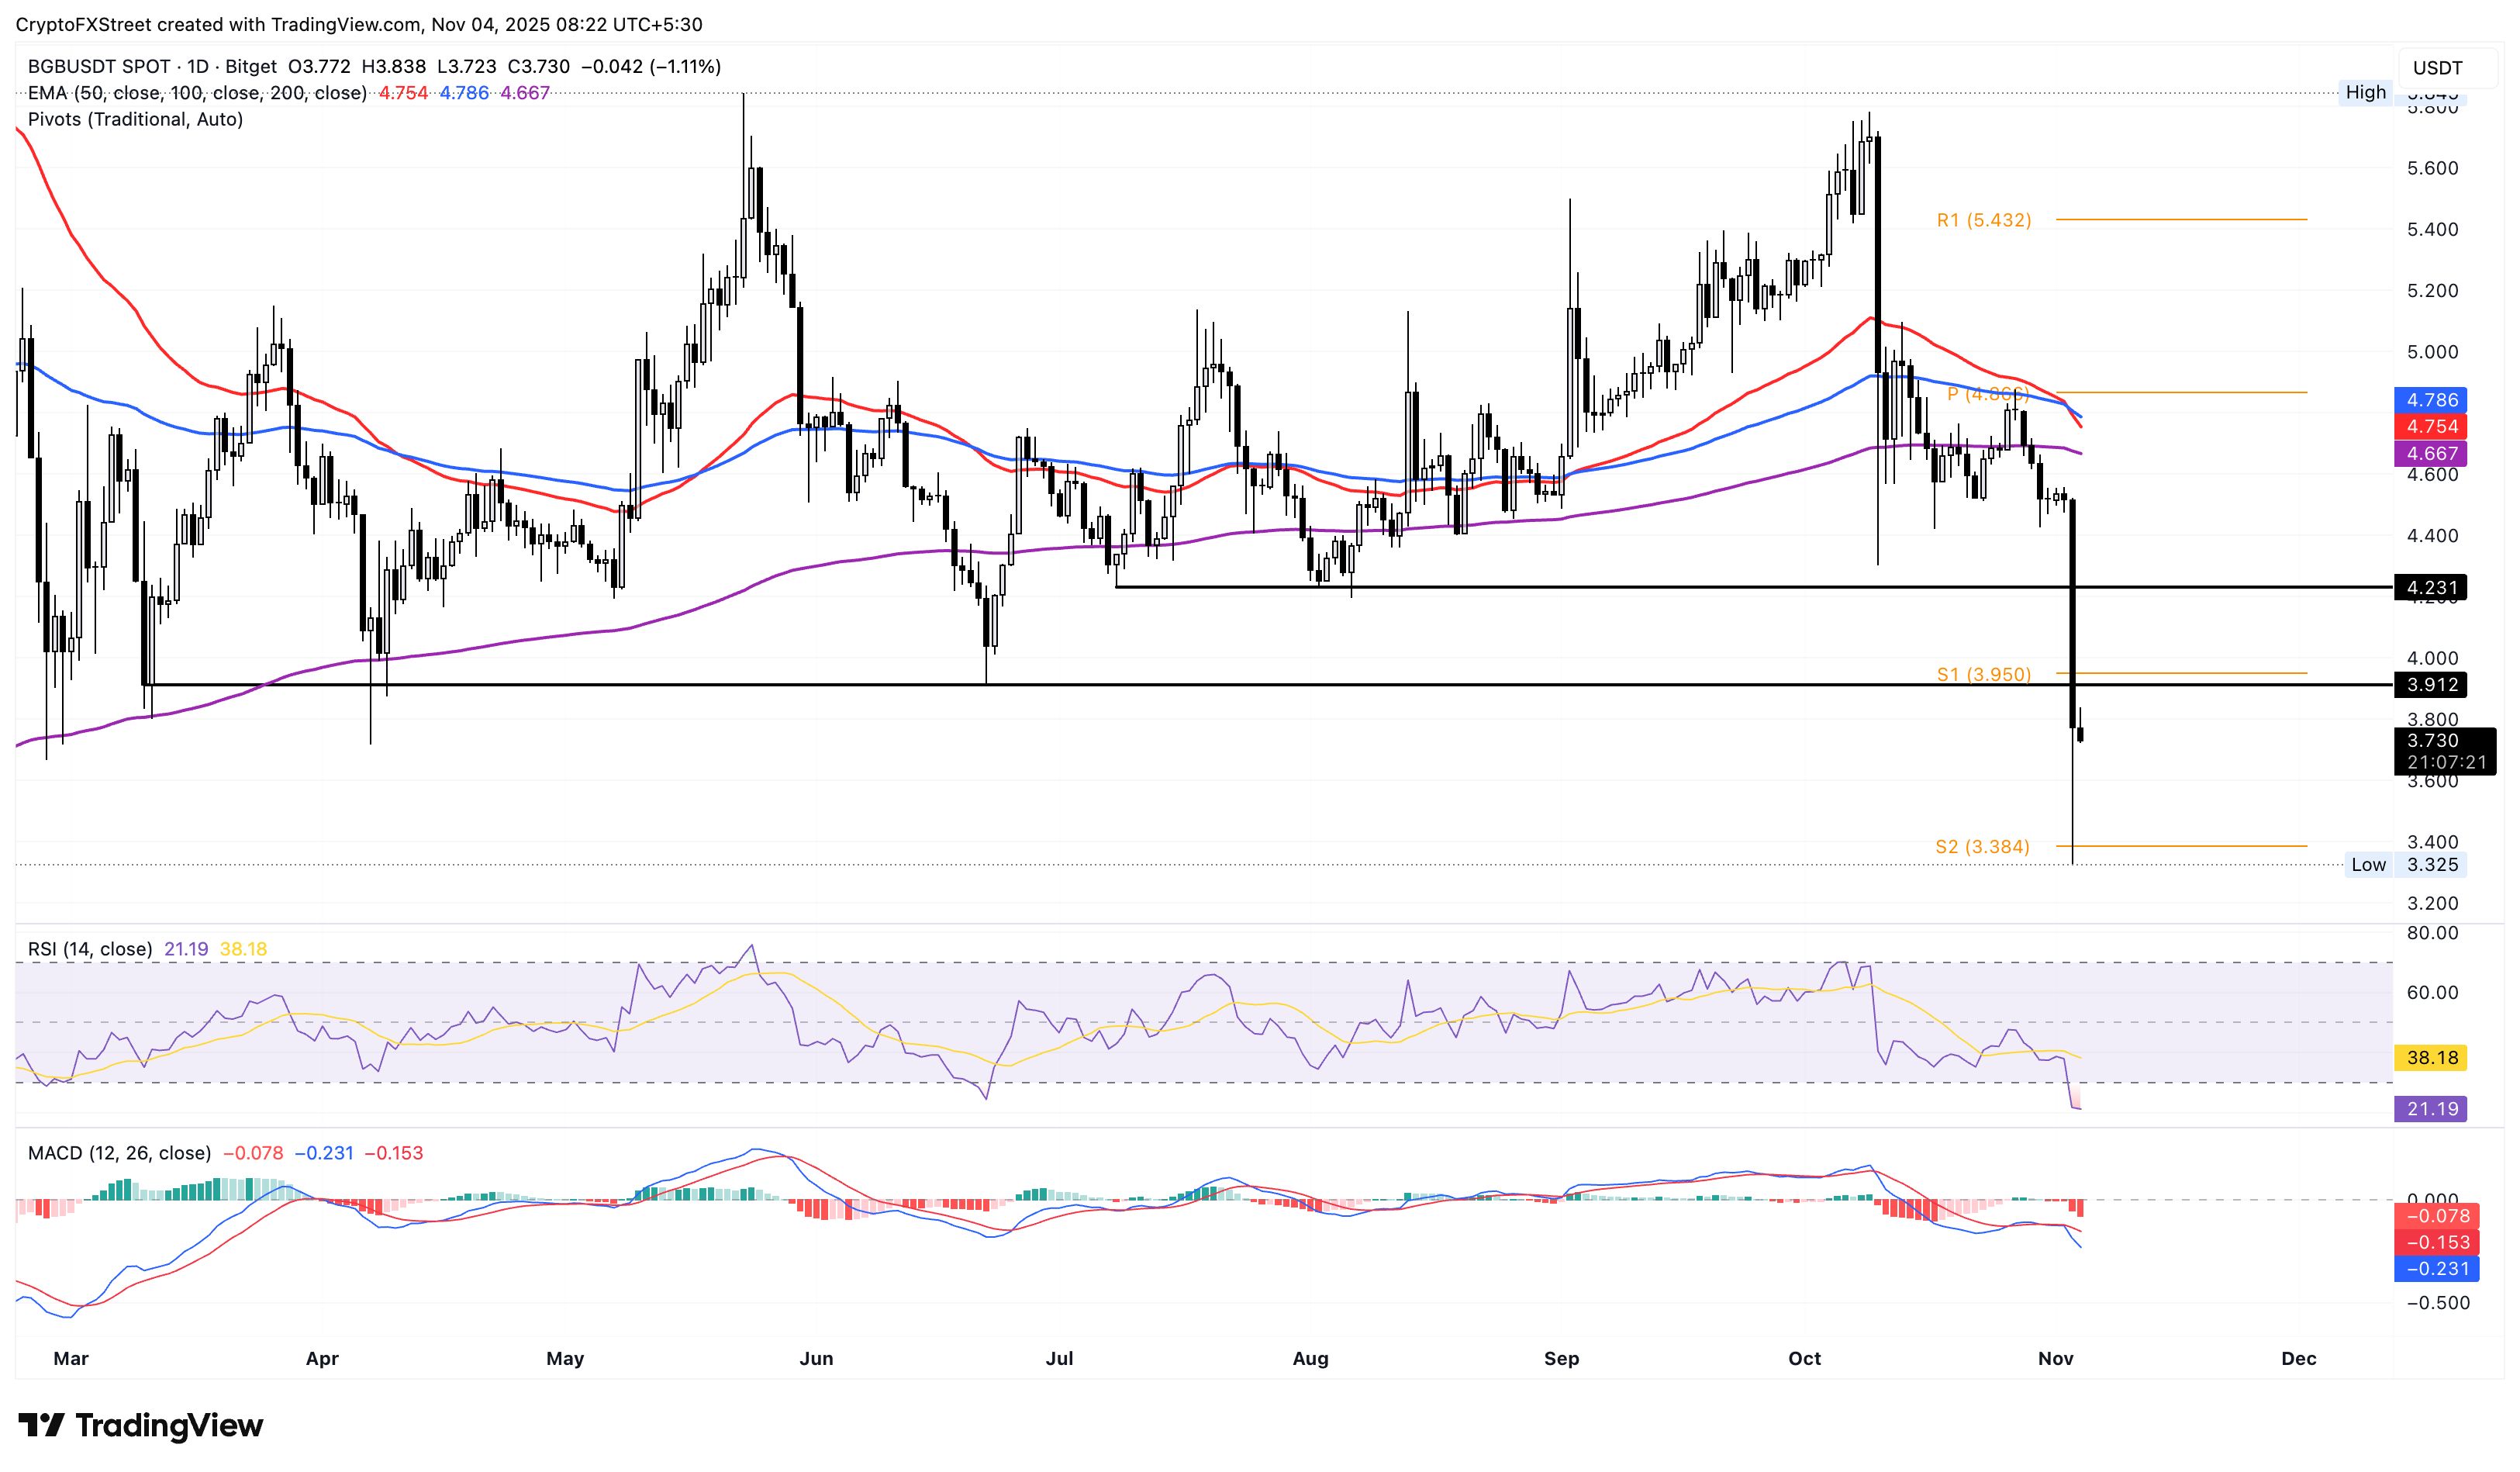The height and width of the screenshot is (1472, 2520).
Task: Click the purple 21.19 RSI value tag
Action: click(2431, 1109)
